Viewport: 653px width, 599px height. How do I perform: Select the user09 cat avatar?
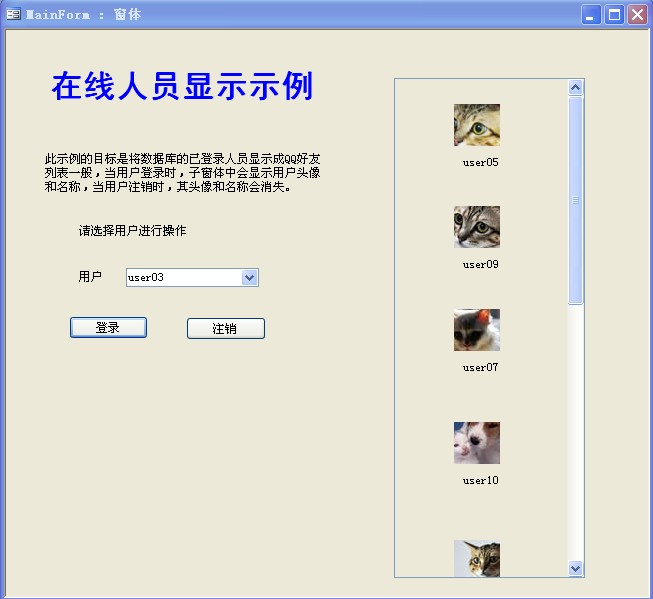pos(477,227)
